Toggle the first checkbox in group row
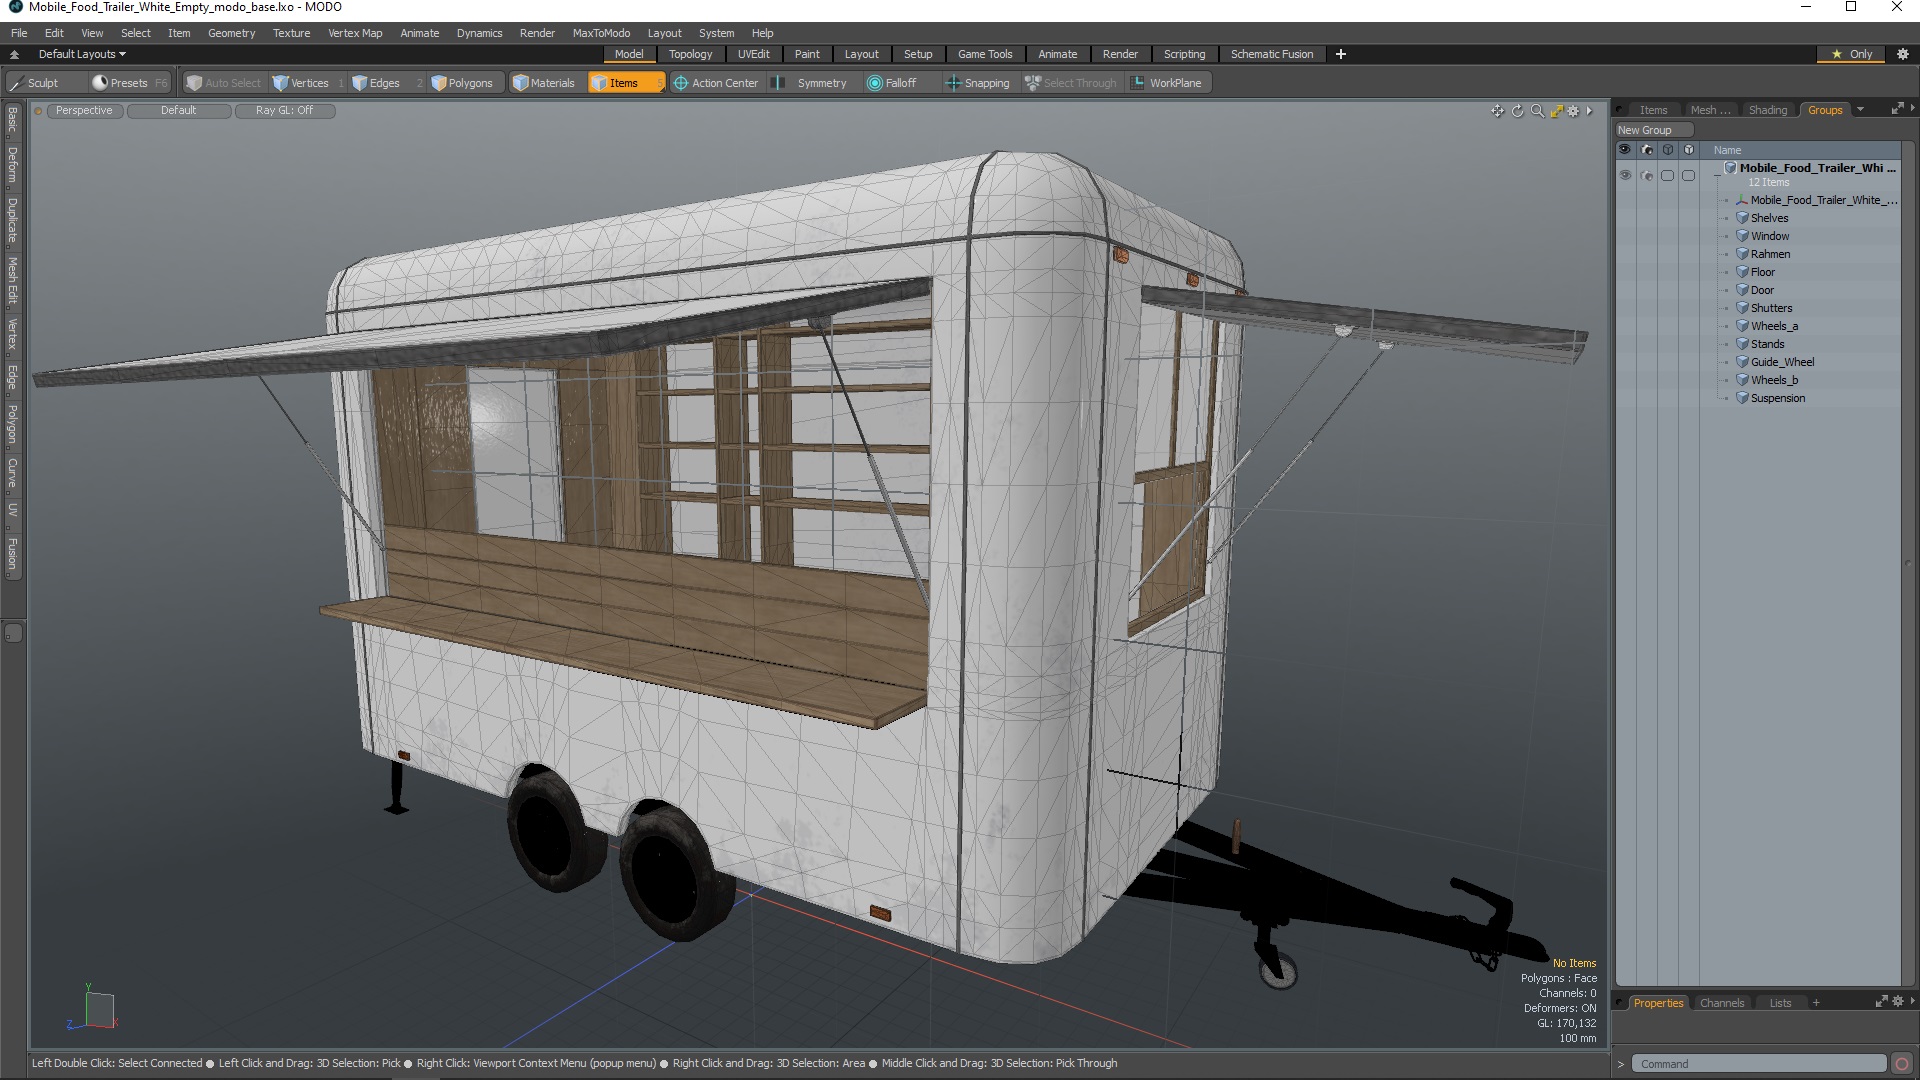The width and height of the screenshot is (1920, 1080). pyautogui.click(x=1667, y=175)
